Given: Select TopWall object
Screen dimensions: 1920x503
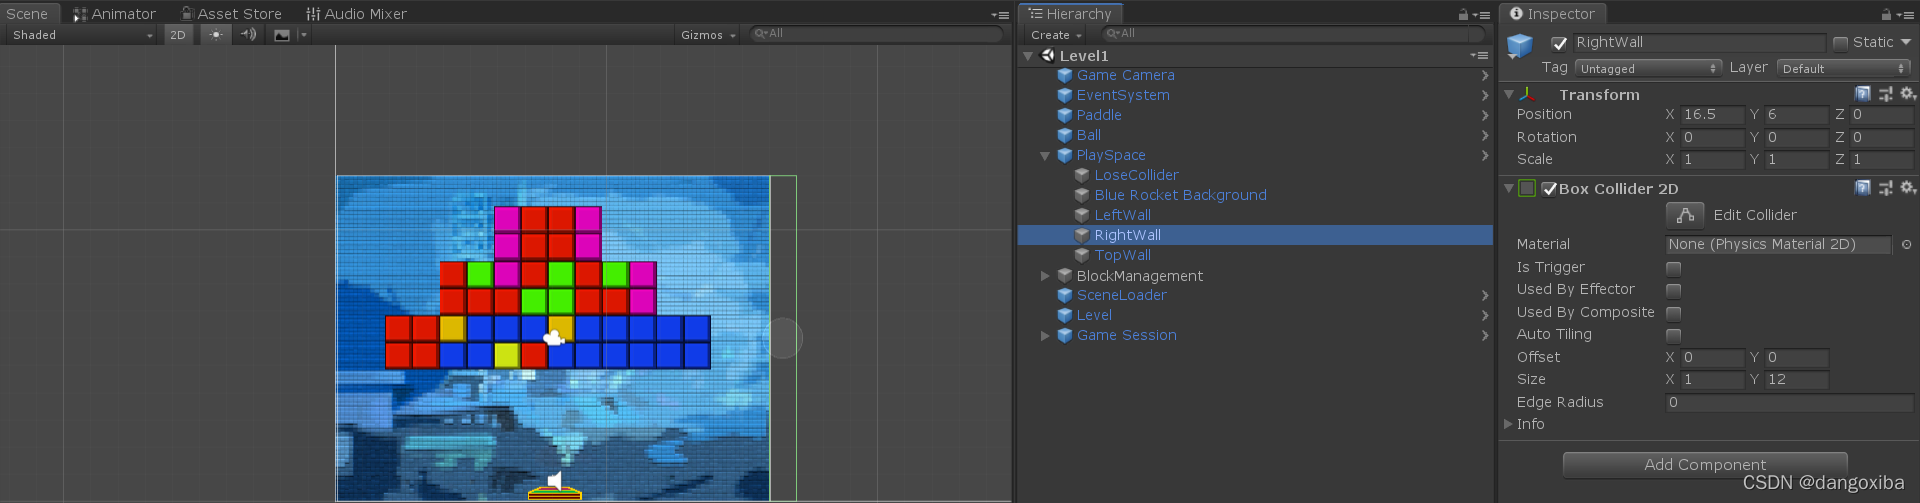Looking at the screenshot, I should (1122, 255).
